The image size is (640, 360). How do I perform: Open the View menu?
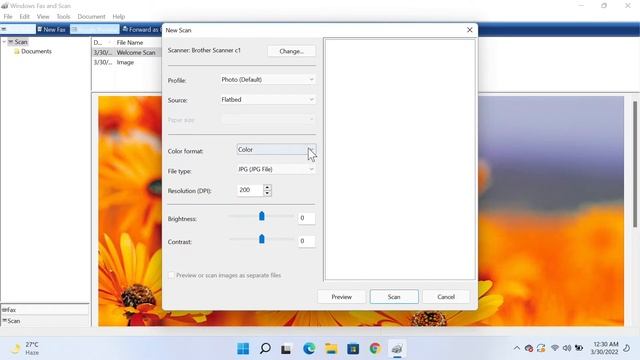43,17
